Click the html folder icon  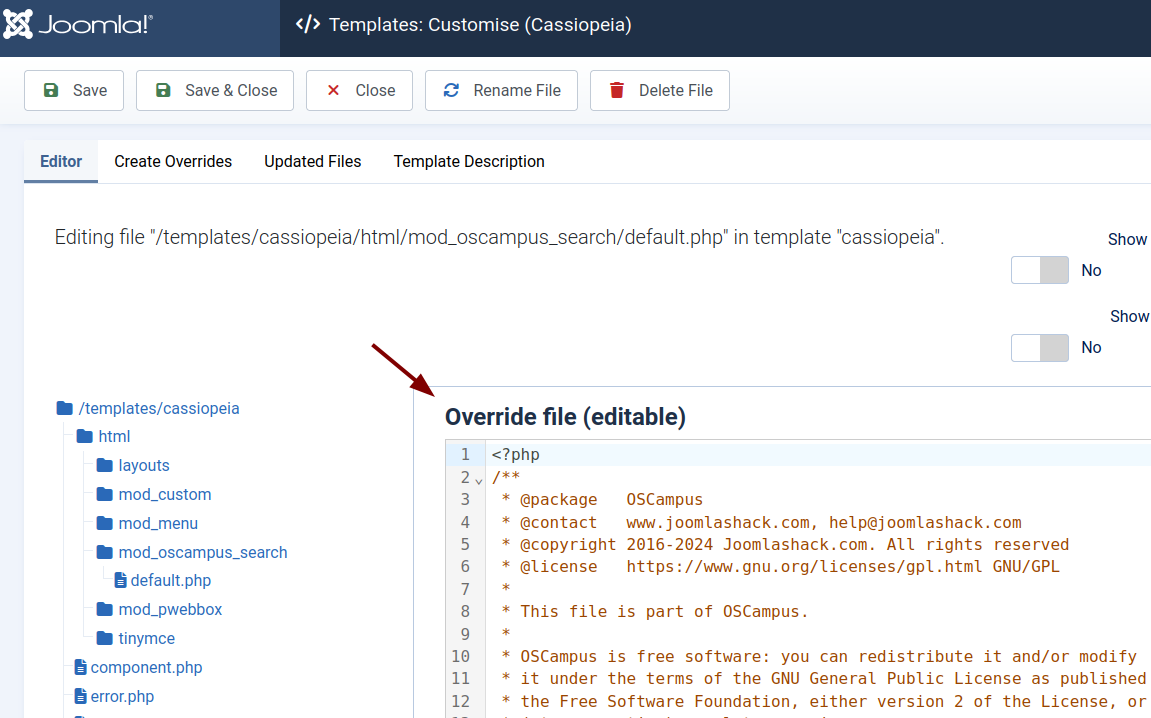click(x=85, y=436)
